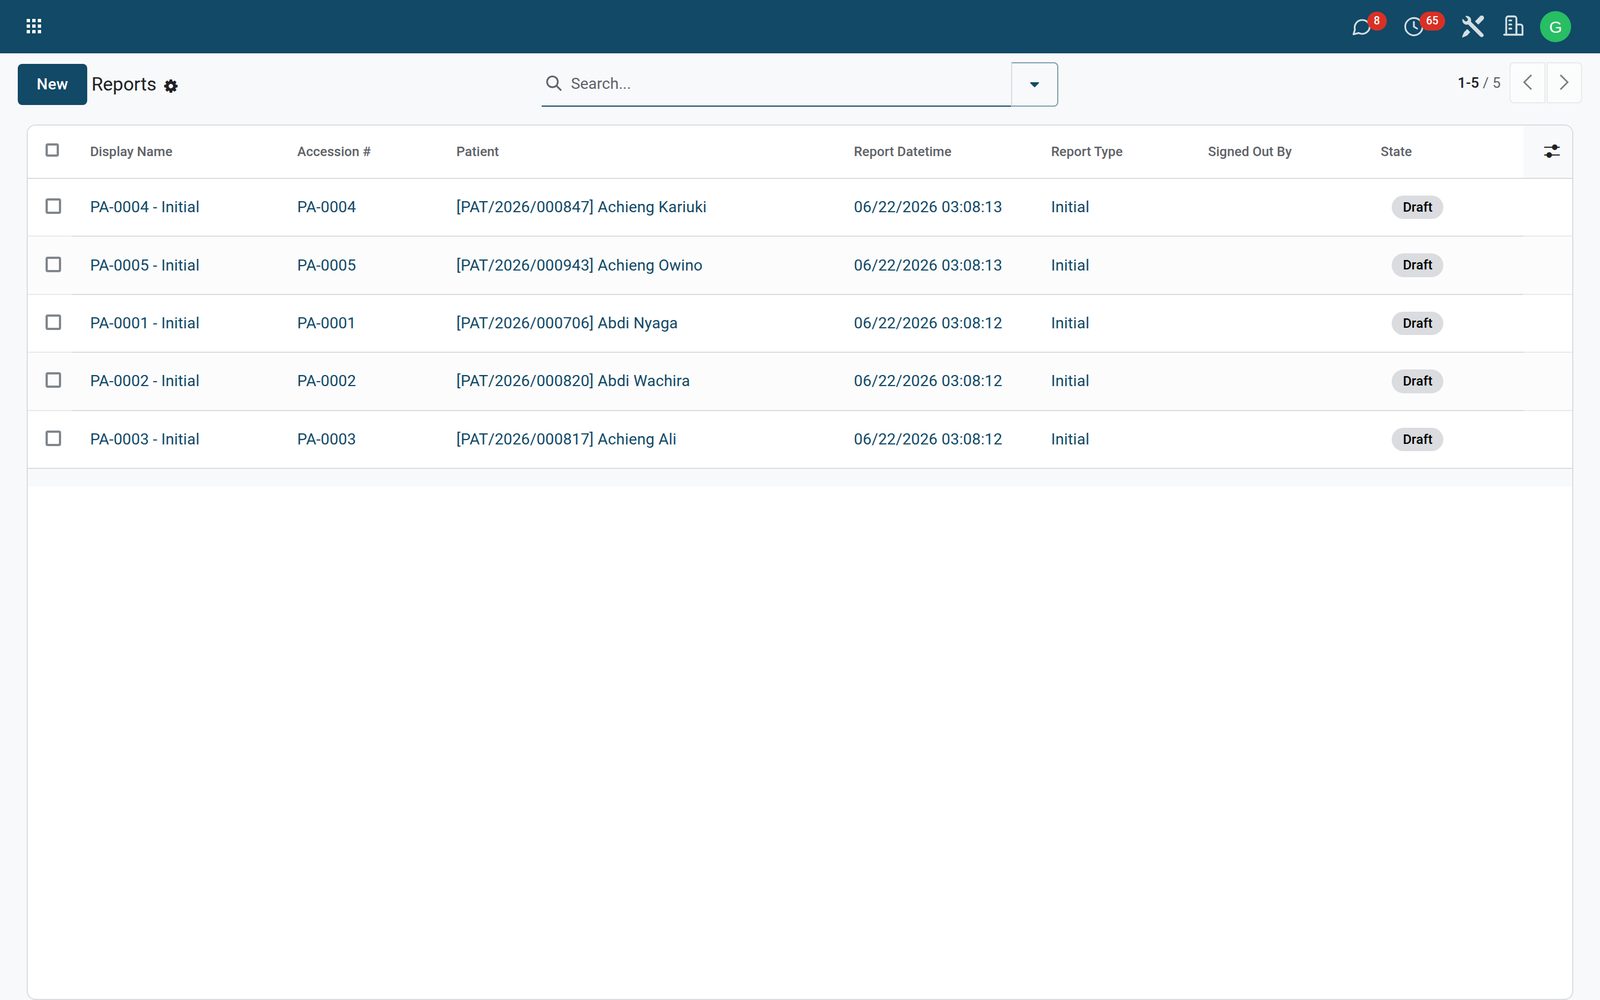Open the optional columns adjust icon
This screenshot has width=1600, height=1000.
(1551, 151)
